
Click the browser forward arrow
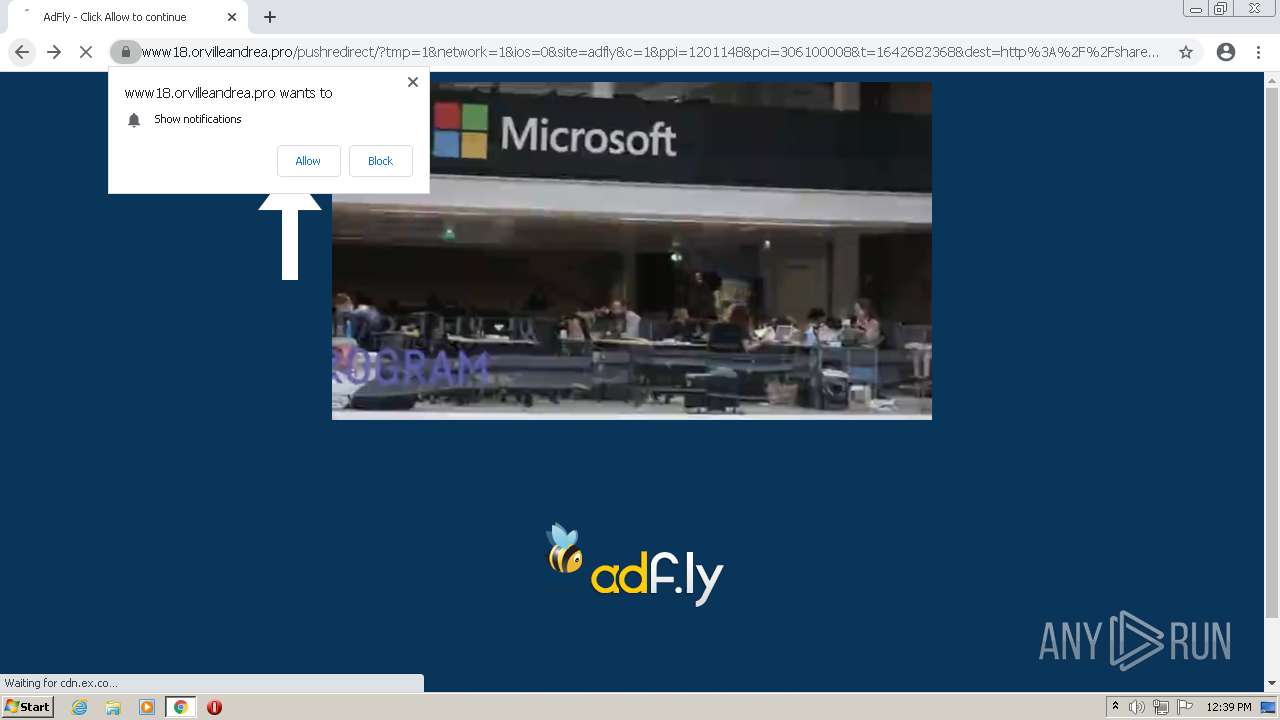coord(54,52)
